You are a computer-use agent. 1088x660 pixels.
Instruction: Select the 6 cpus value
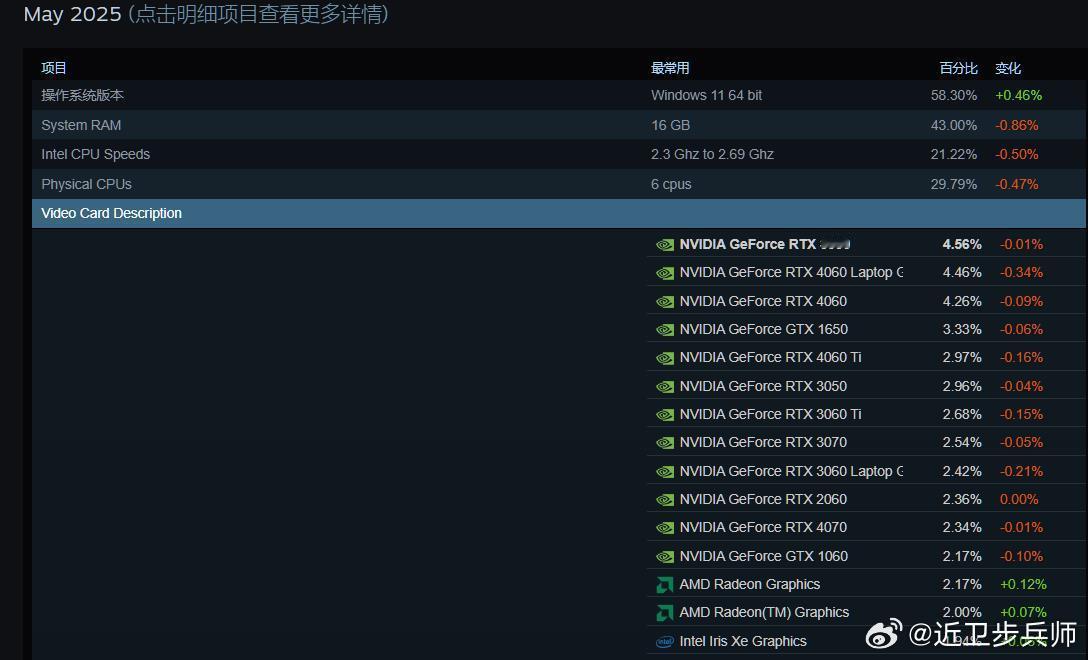point(671,184)
